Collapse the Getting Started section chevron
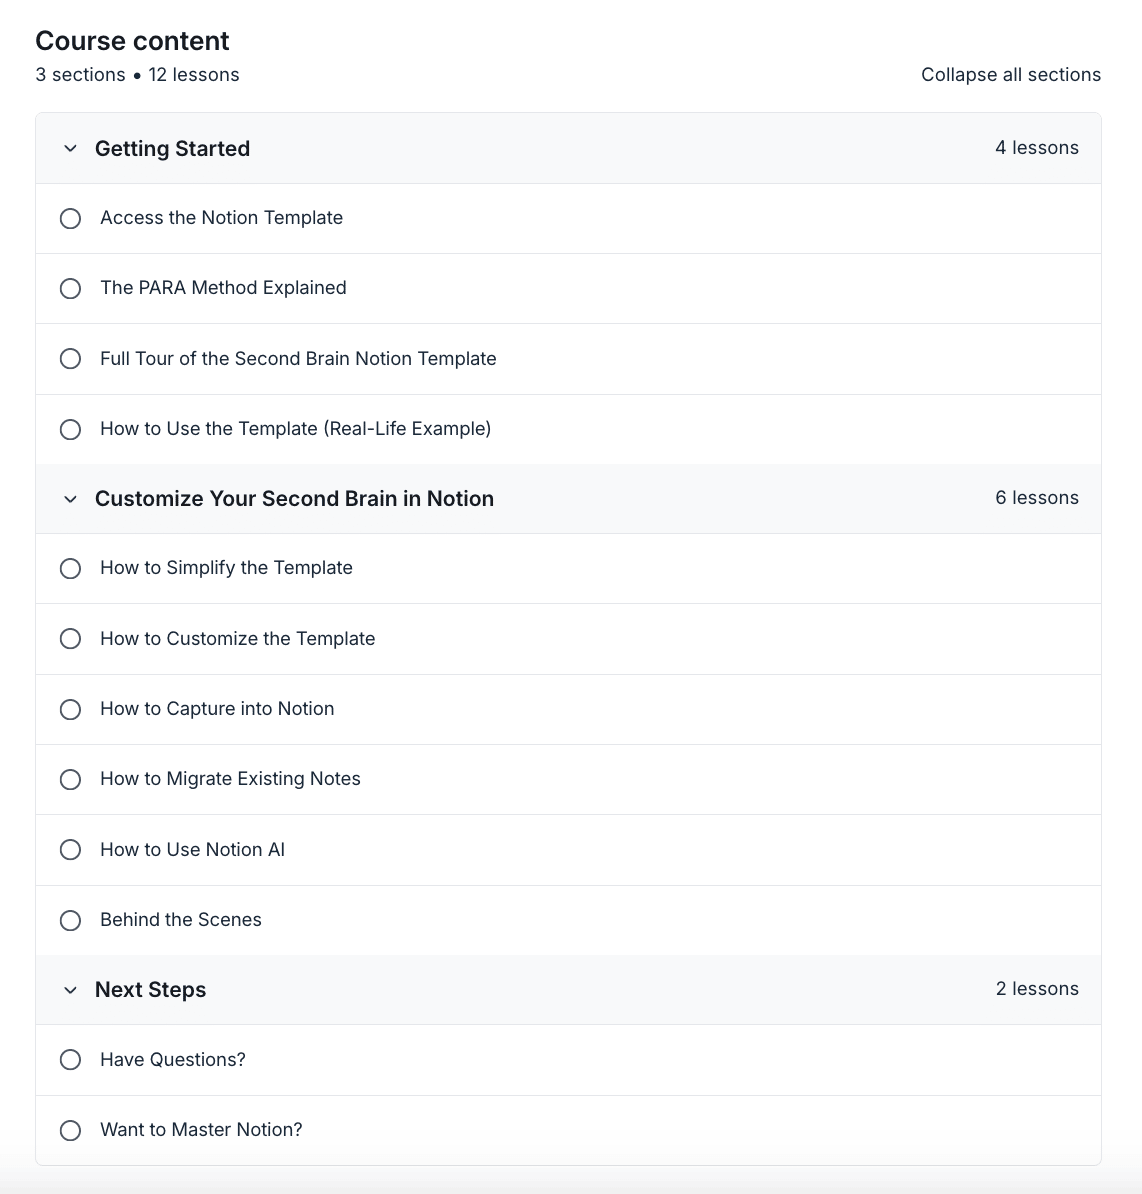This screenshot has width=1142, height=1194. (x=70, y=148)
